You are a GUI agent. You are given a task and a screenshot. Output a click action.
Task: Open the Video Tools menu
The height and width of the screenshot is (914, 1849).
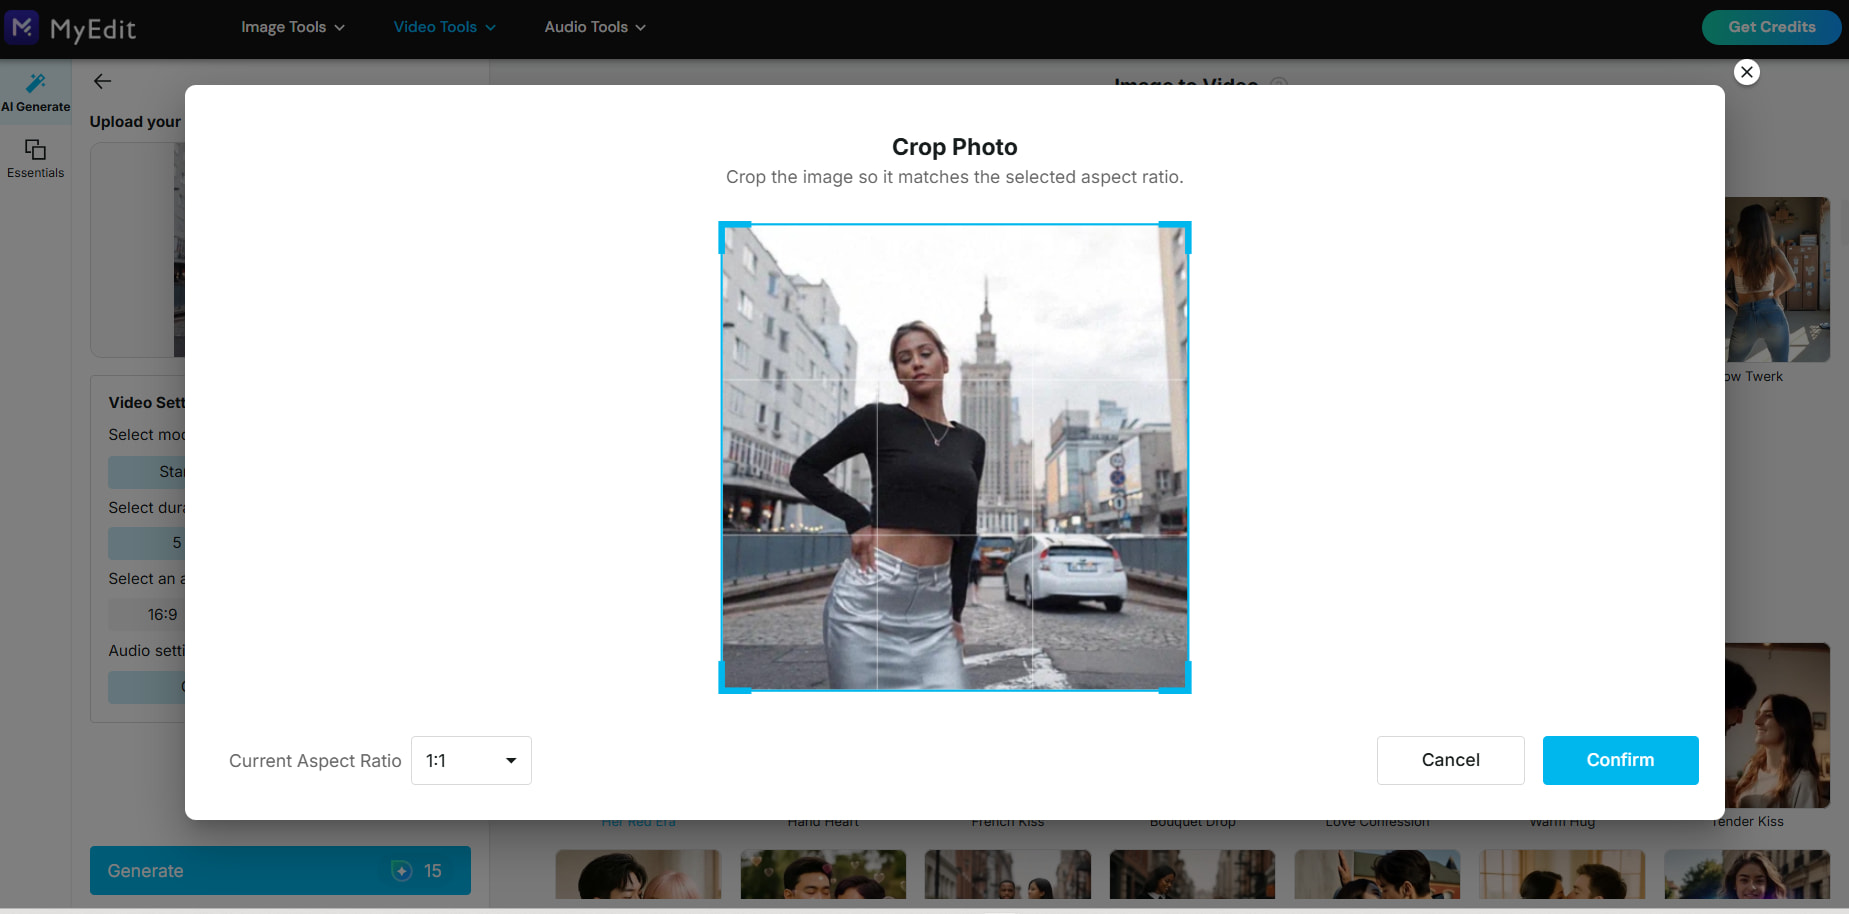pos(445,27)
